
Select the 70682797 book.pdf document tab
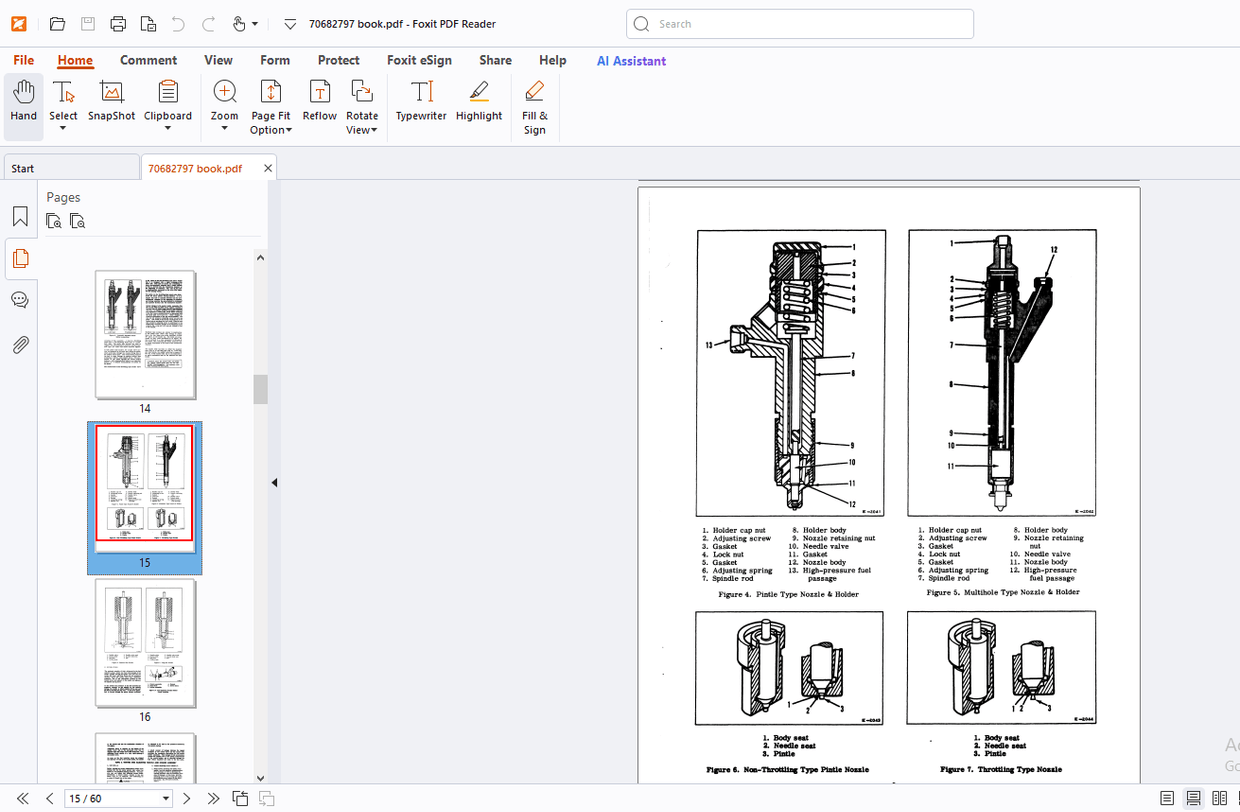coord(196,168)
